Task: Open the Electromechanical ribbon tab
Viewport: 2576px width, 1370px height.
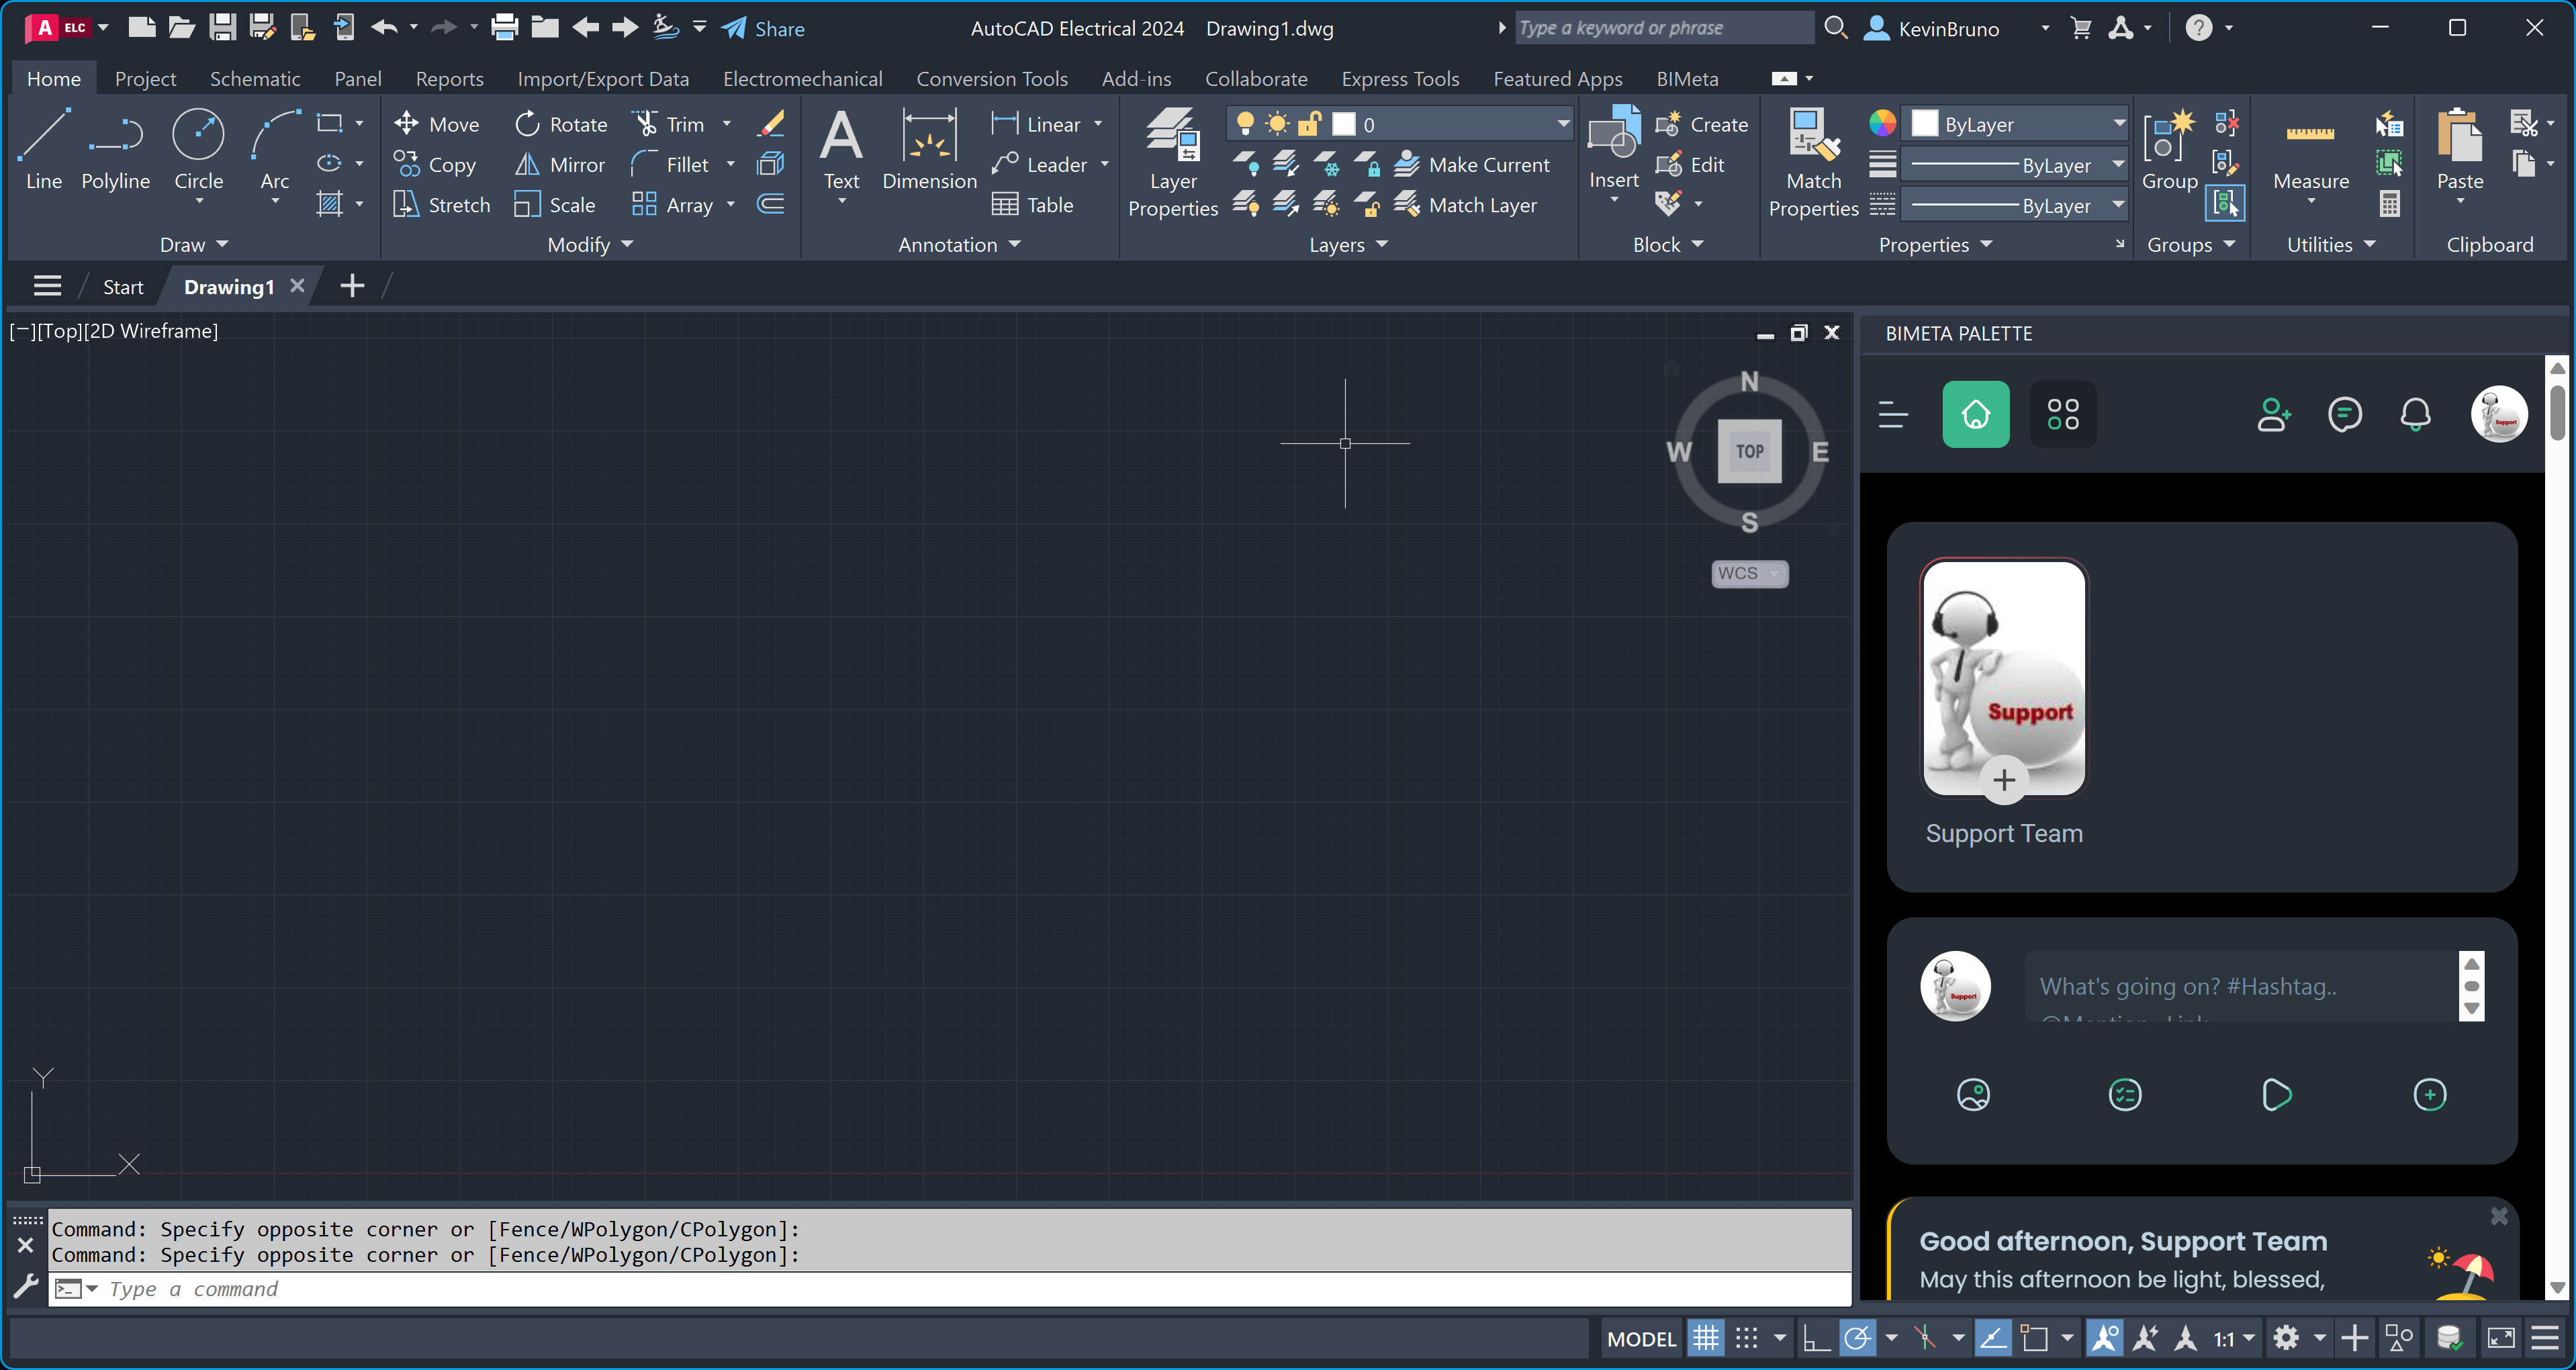Action: [x=802, y=78]
